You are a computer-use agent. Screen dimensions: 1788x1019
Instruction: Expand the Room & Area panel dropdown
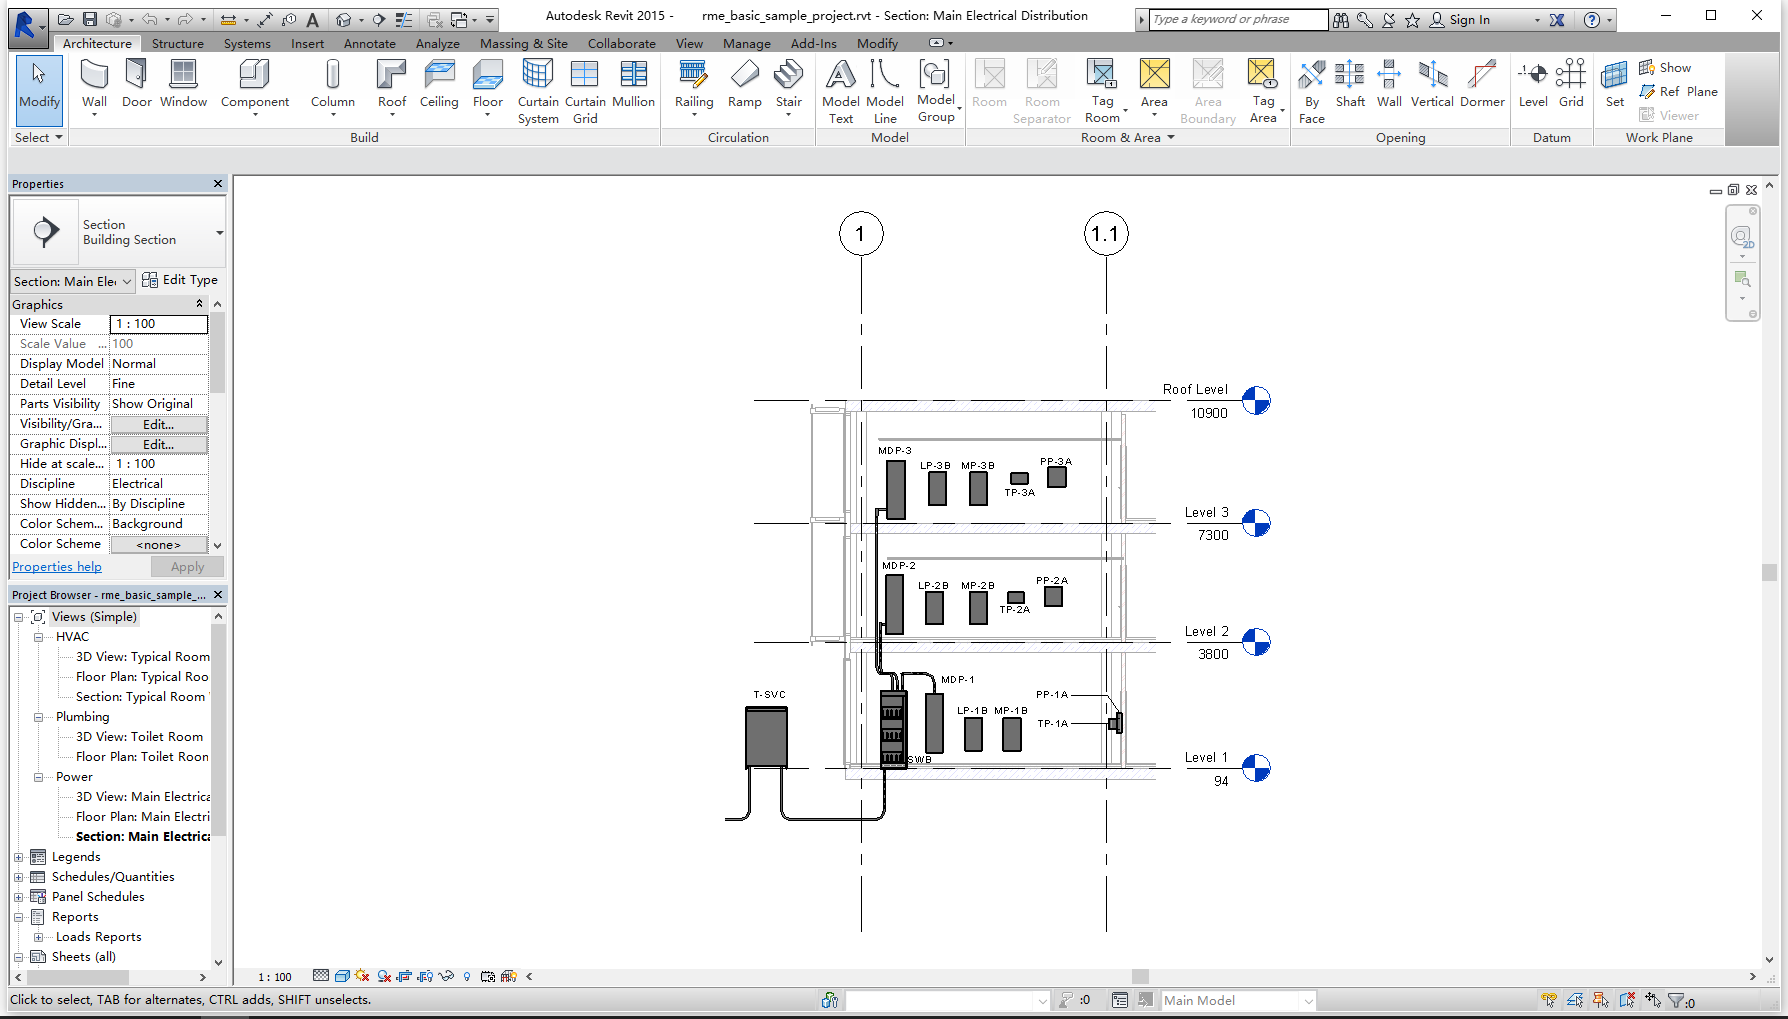coord(1127,138)
